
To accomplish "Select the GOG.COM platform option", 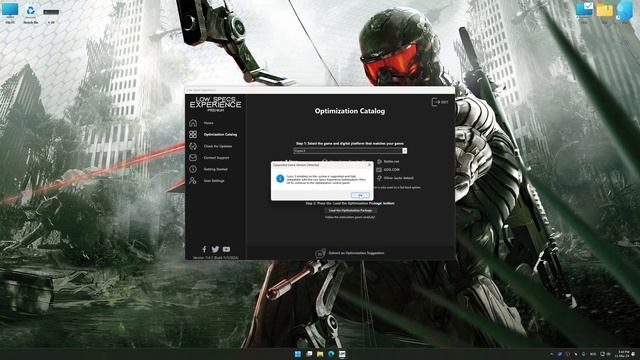I will (388, 170).
